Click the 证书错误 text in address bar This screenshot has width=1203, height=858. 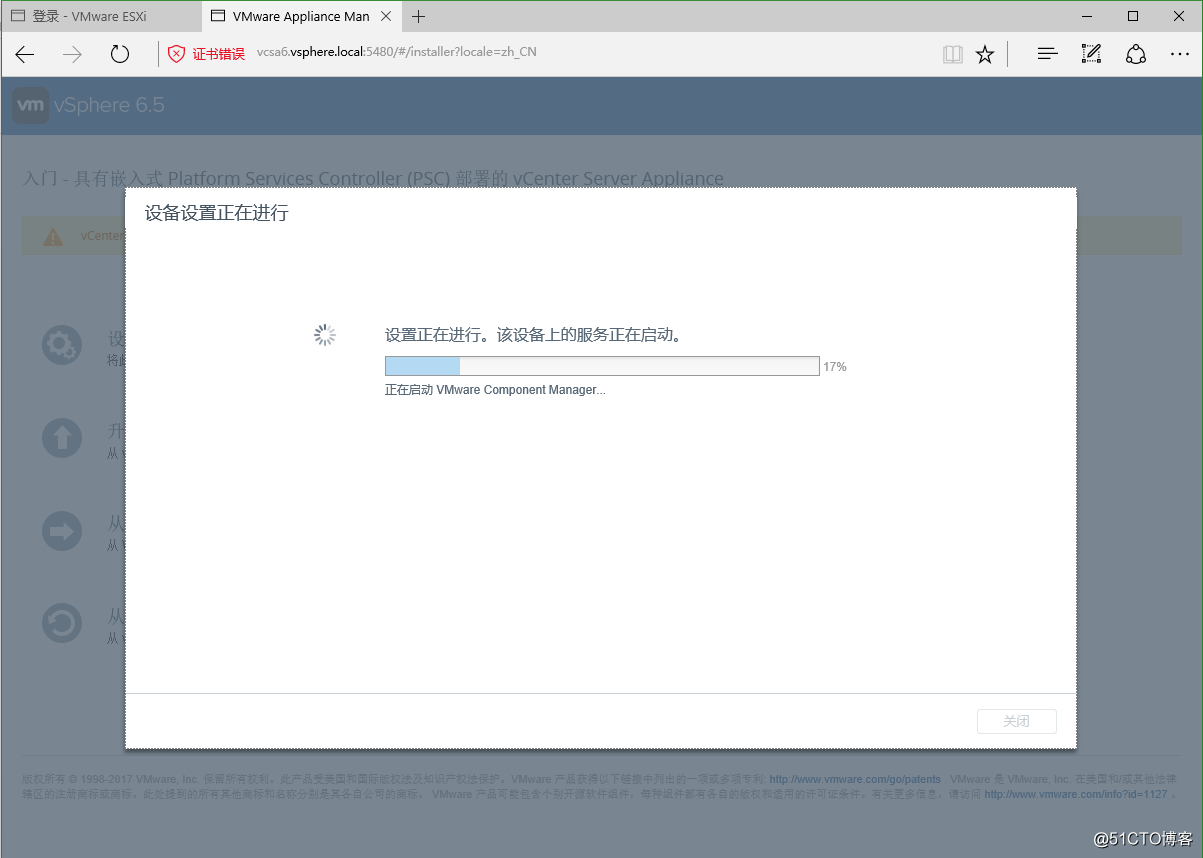[219, 54]
